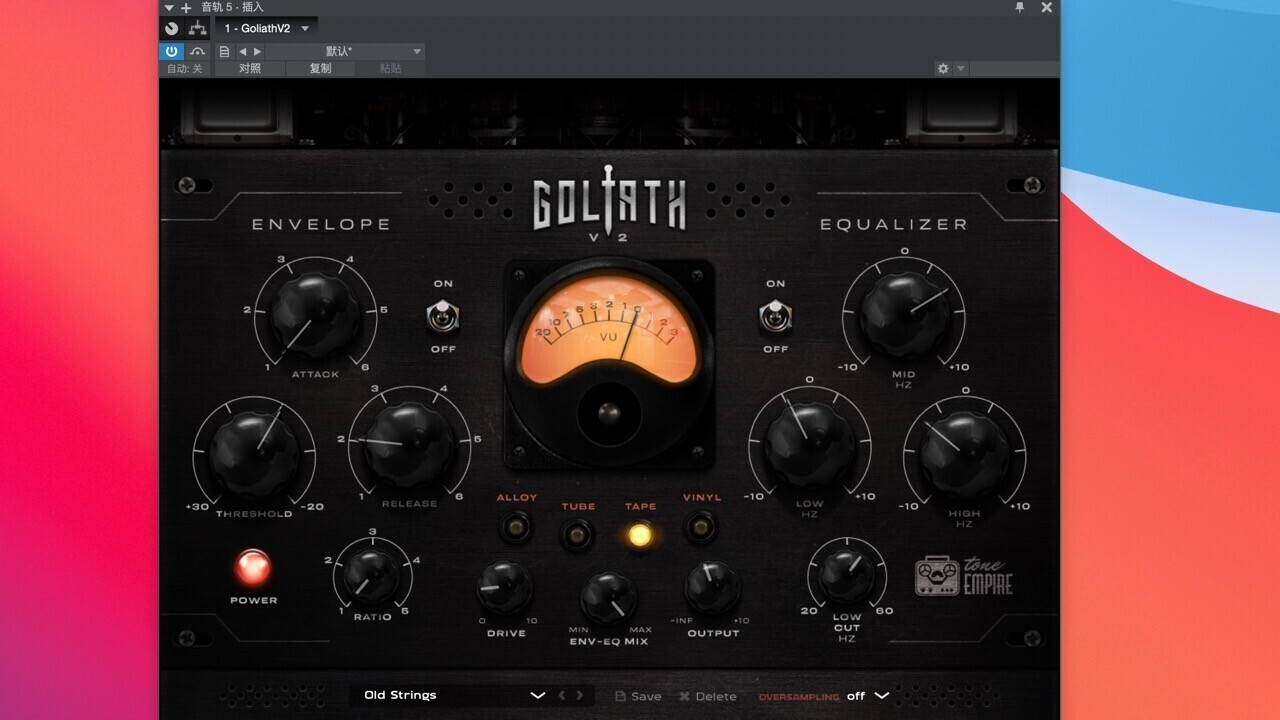Select the lit TAPE saturation mode button
This screenshot has height=720, width=1280.
(640, 534)
